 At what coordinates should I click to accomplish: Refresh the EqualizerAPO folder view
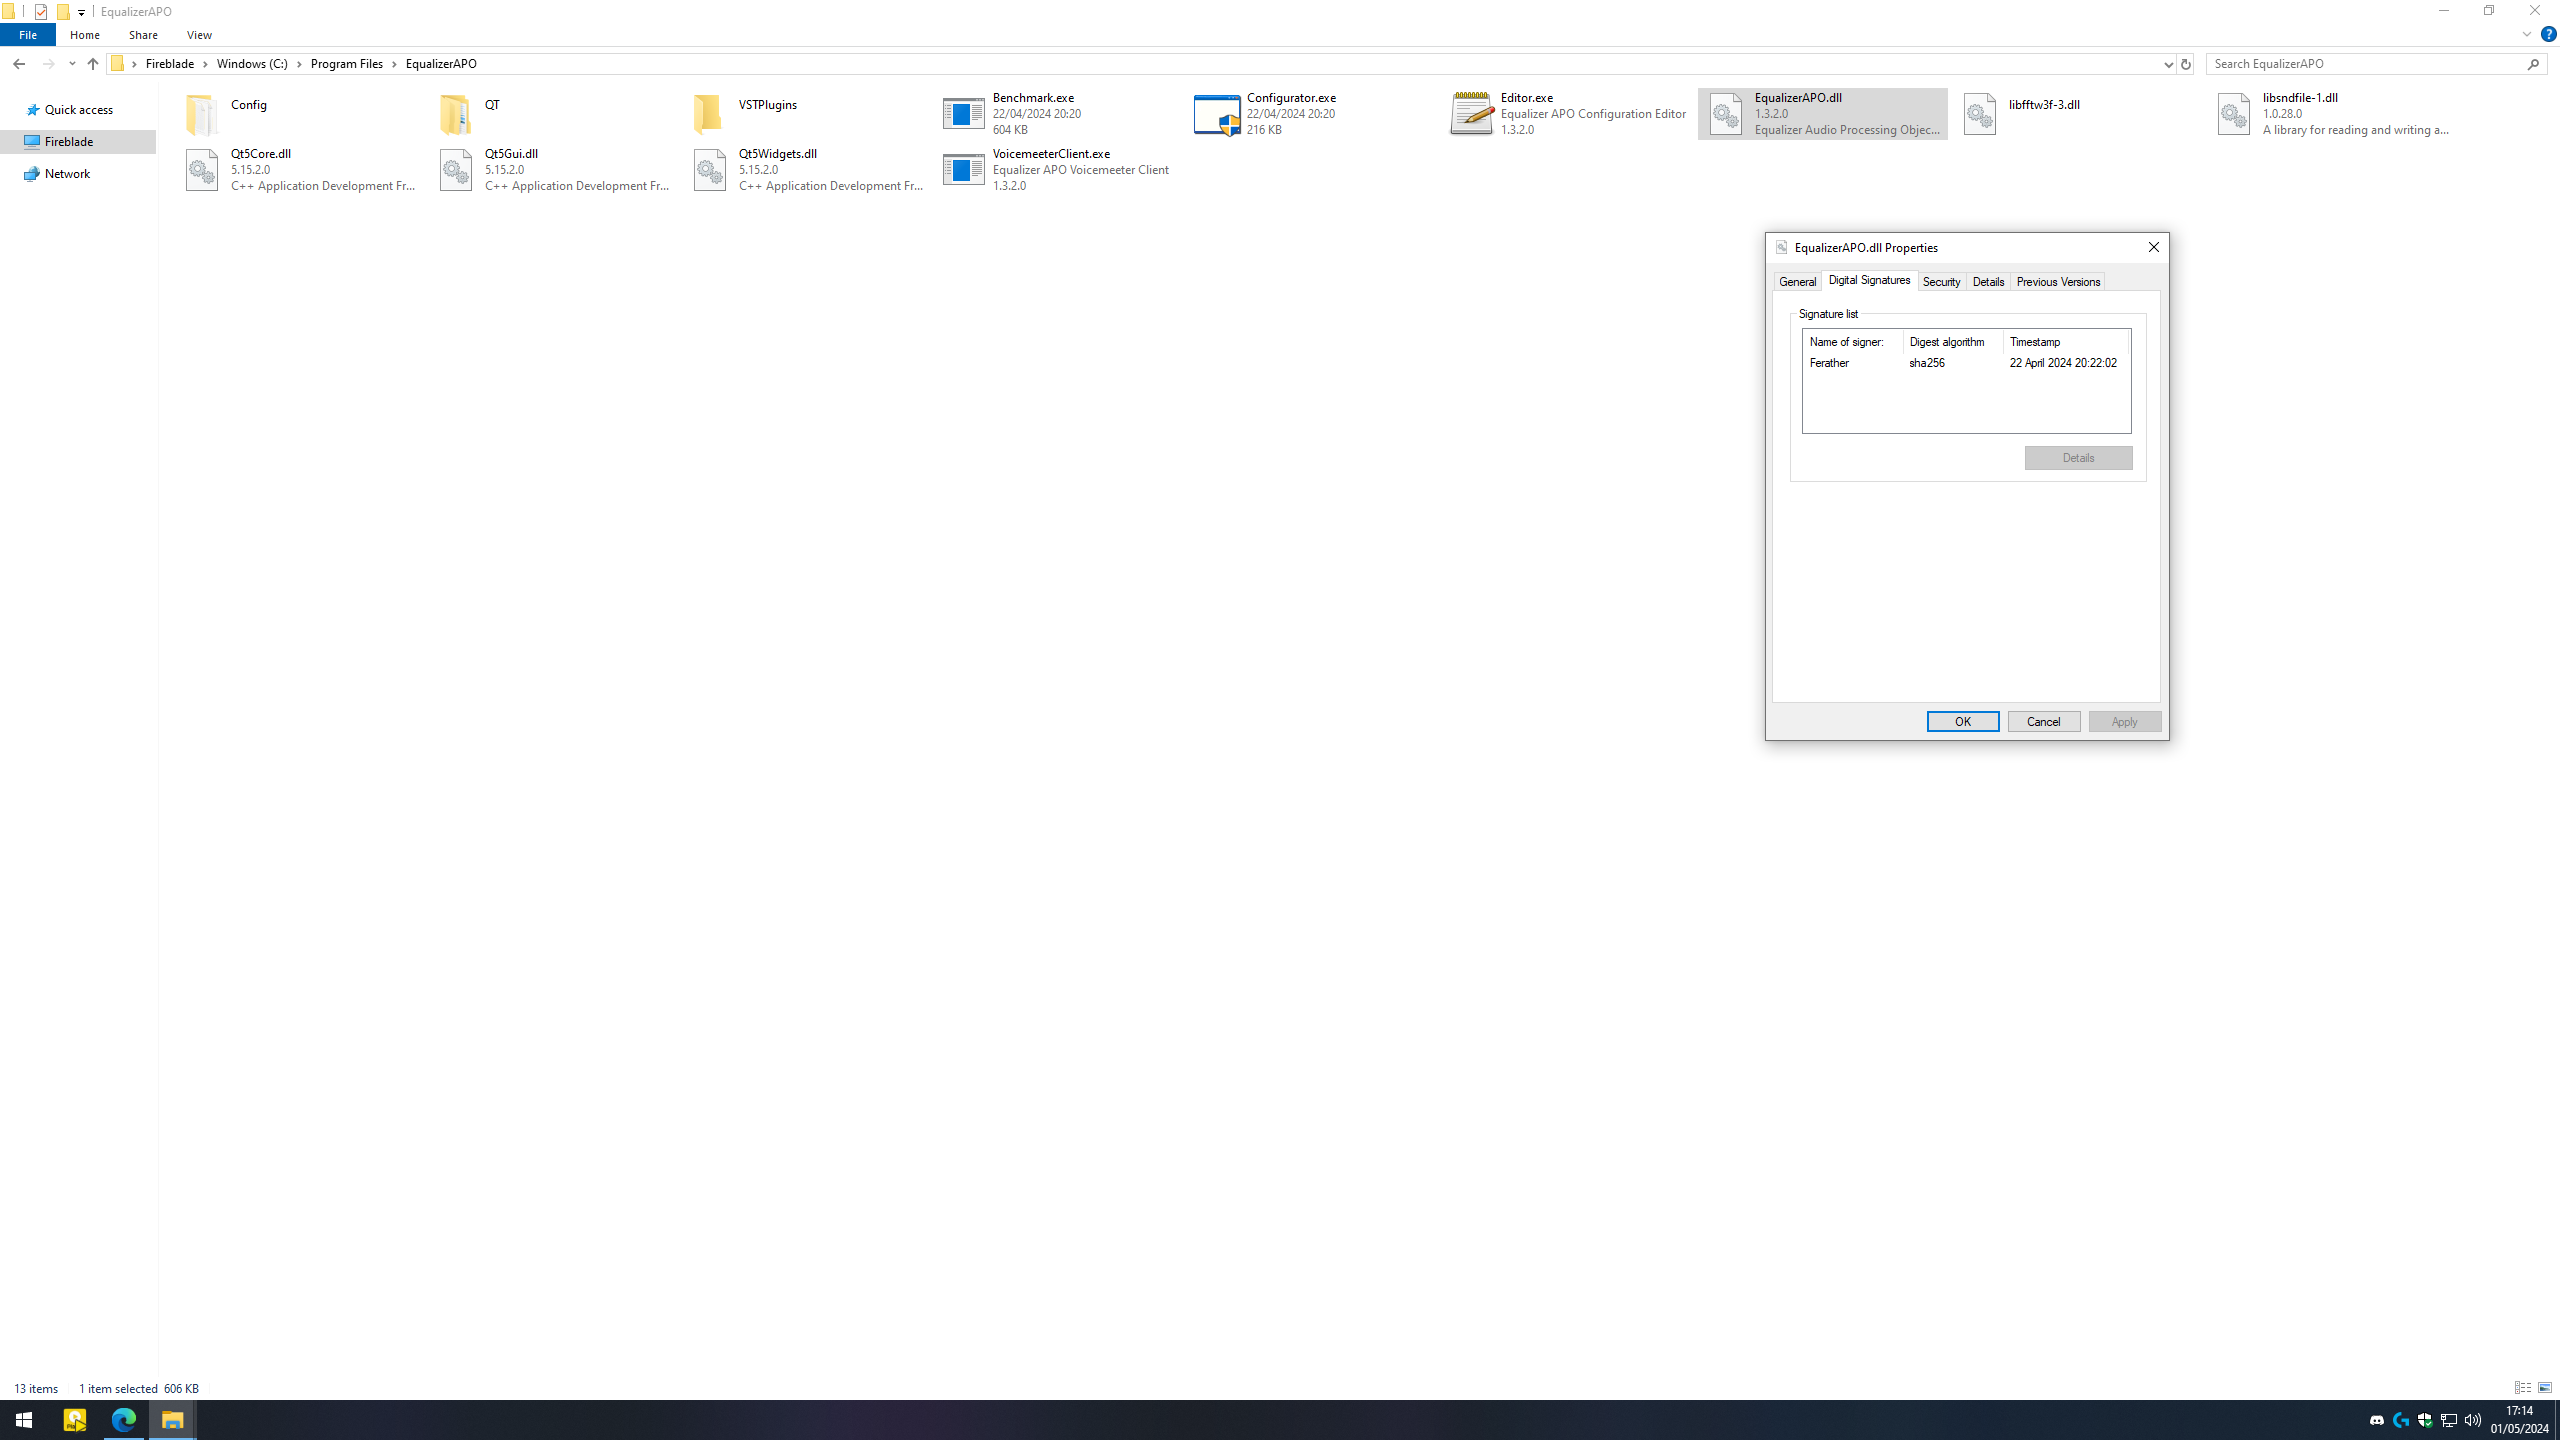2185,64
